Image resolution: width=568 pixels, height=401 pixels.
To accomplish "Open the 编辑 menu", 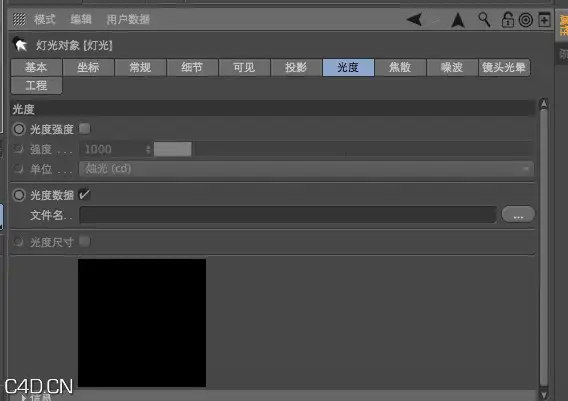I will coord(81,19).
